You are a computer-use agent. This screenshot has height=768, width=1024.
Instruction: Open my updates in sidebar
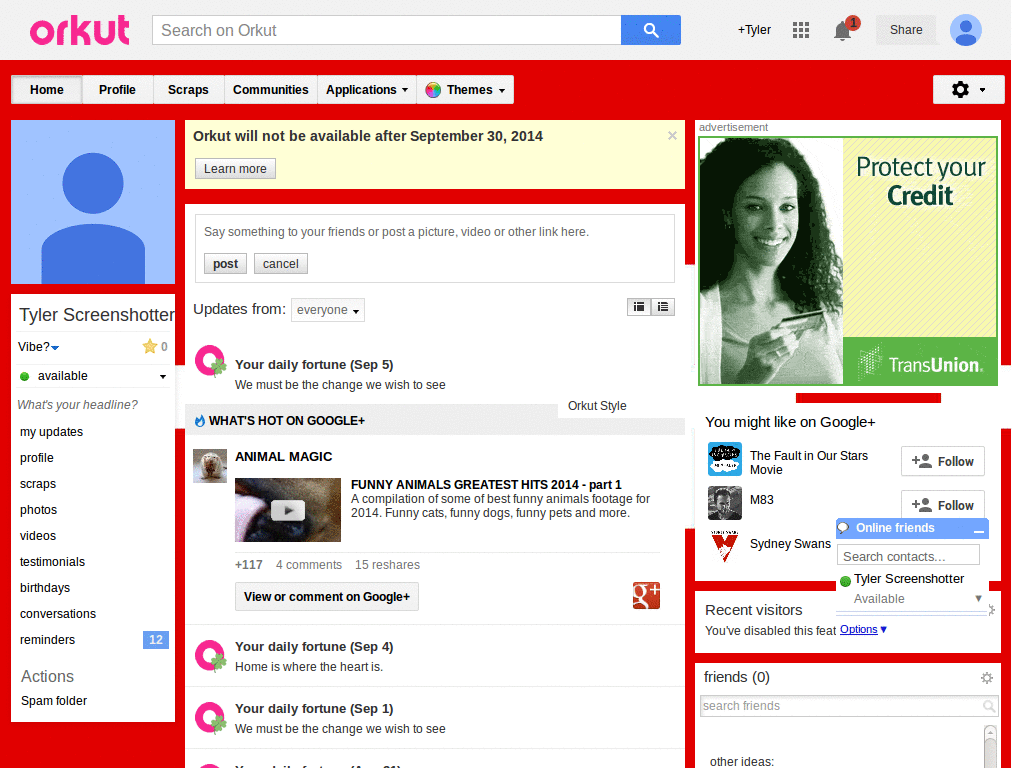52,432
